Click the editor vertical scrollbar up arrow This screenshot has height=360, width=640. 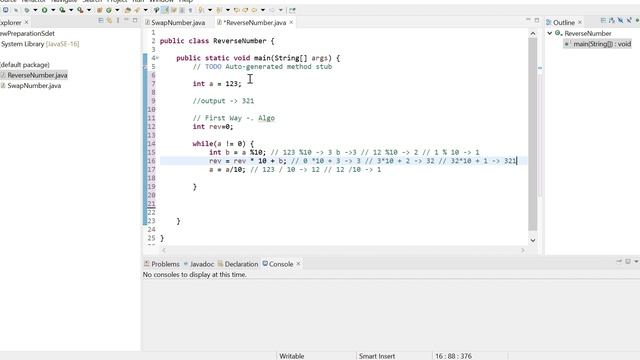(533, 34)
